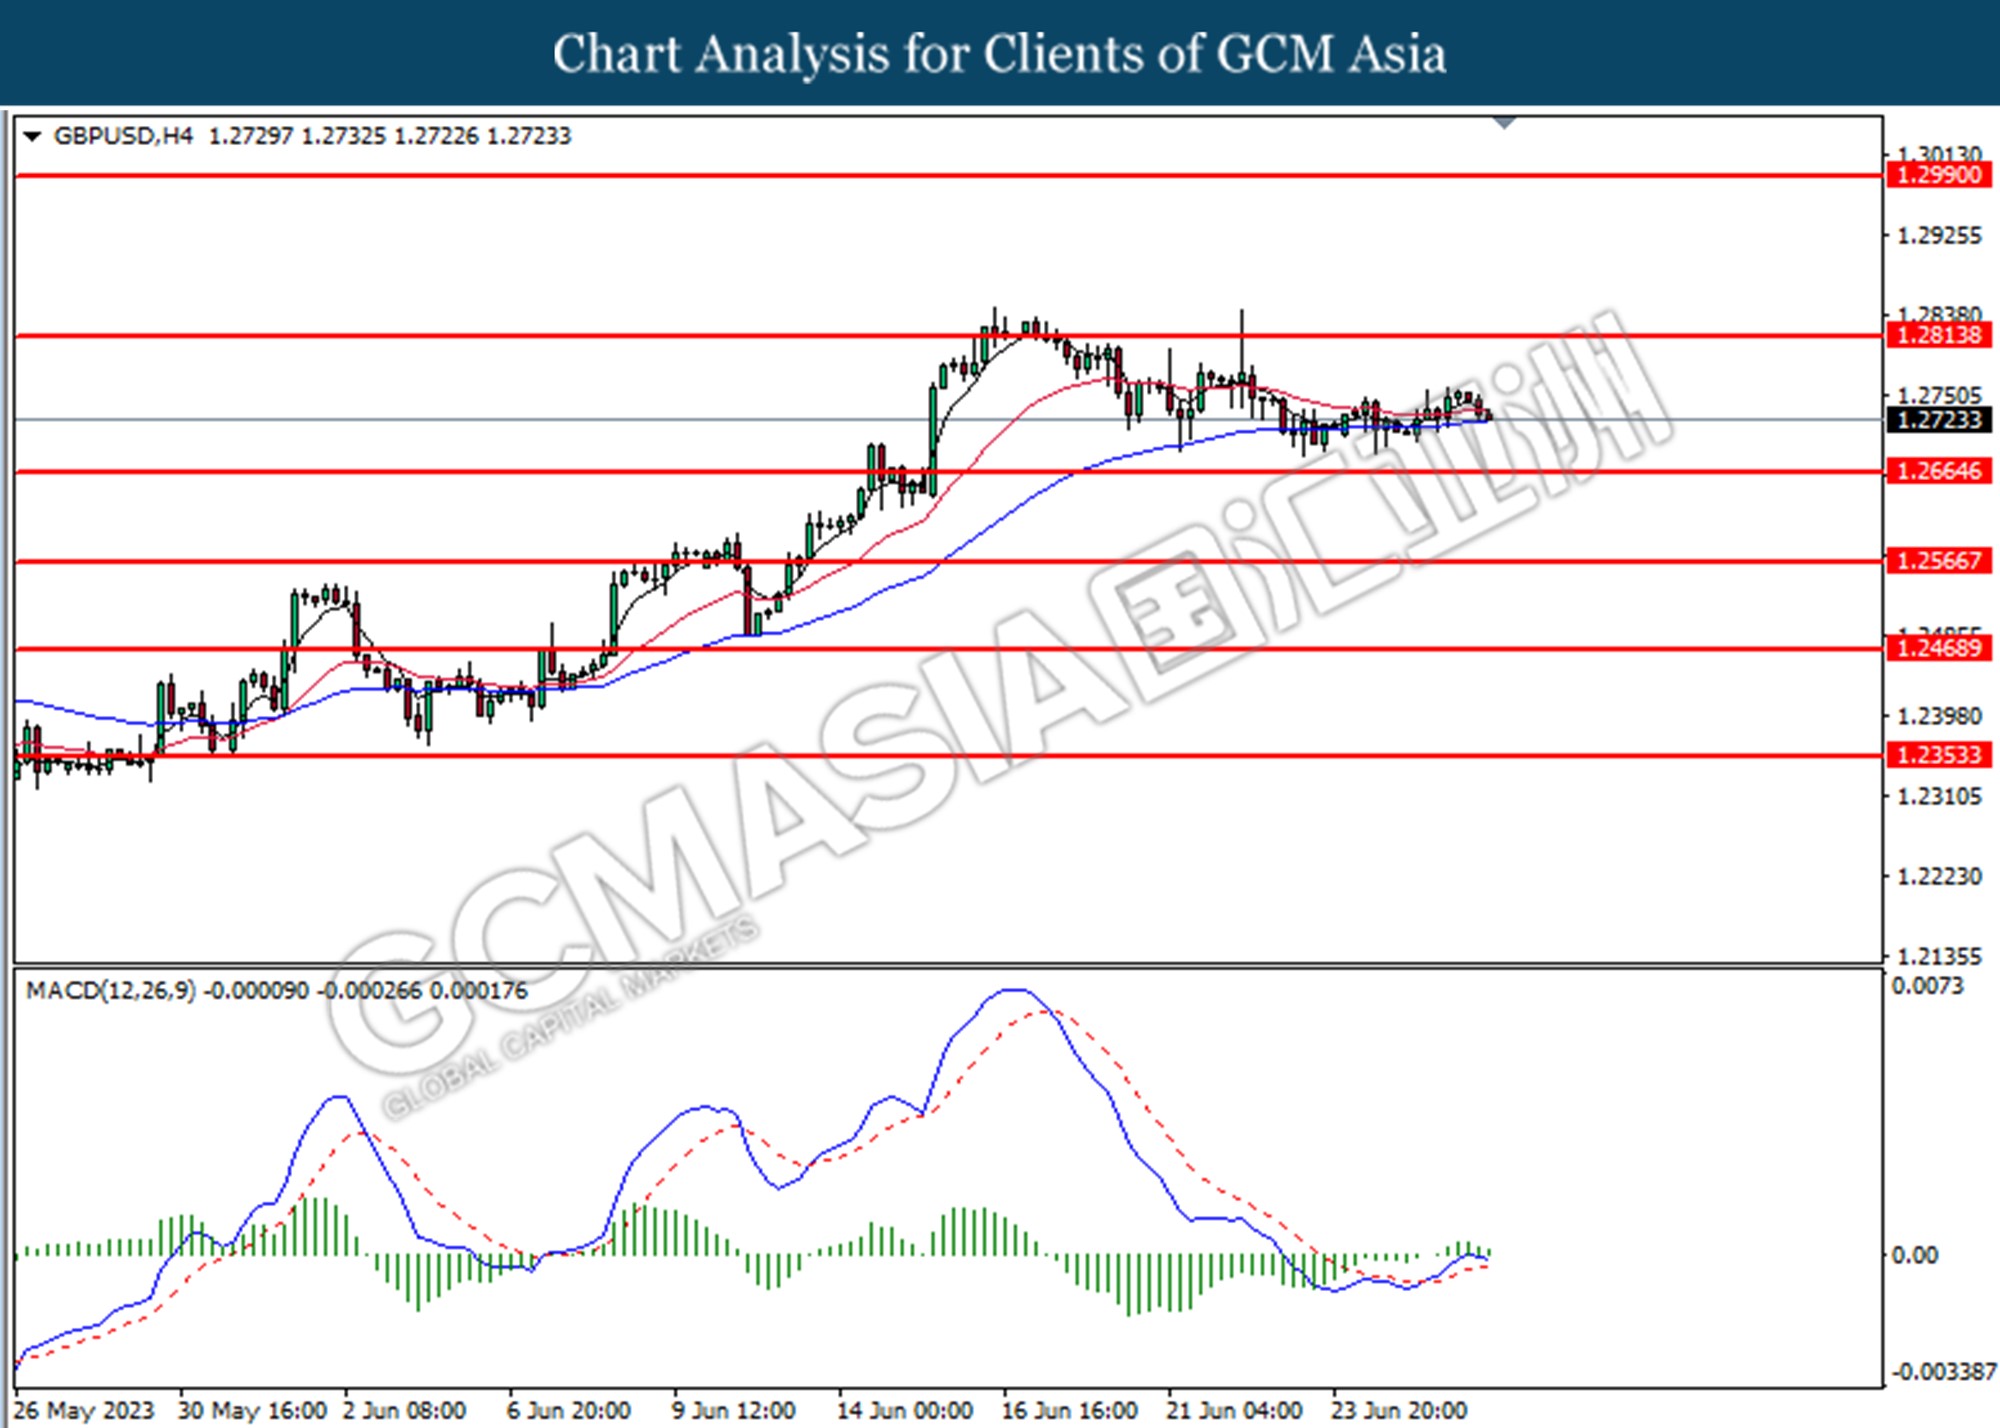
Task: Click the 0.00 MACD zero level label
Action: tap(1915, 1255)
